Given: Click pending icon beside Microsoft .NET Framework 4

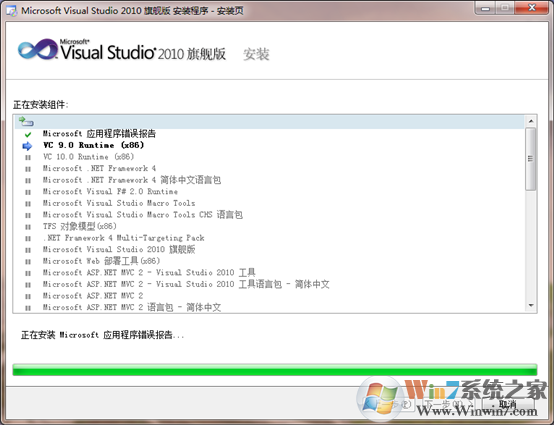Looking at the screenshot, I should [x=28, y=169].
